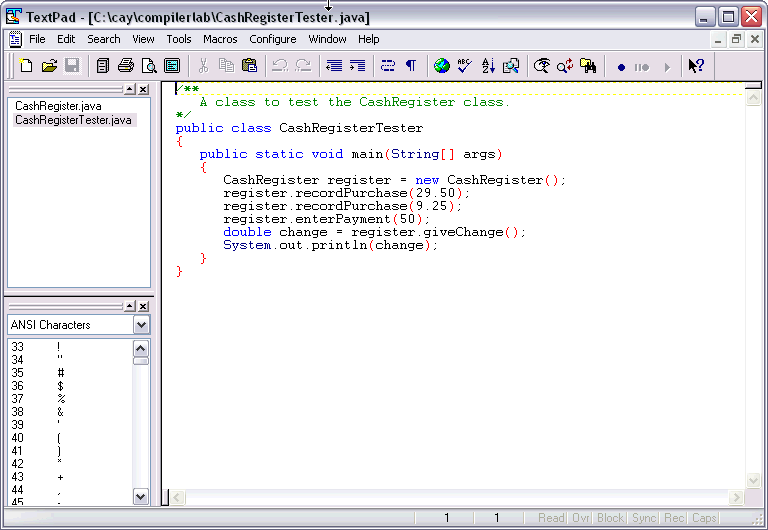Select character 36 dollar sign entry
This screenshot has height=530, width=768.
point(69,386)
